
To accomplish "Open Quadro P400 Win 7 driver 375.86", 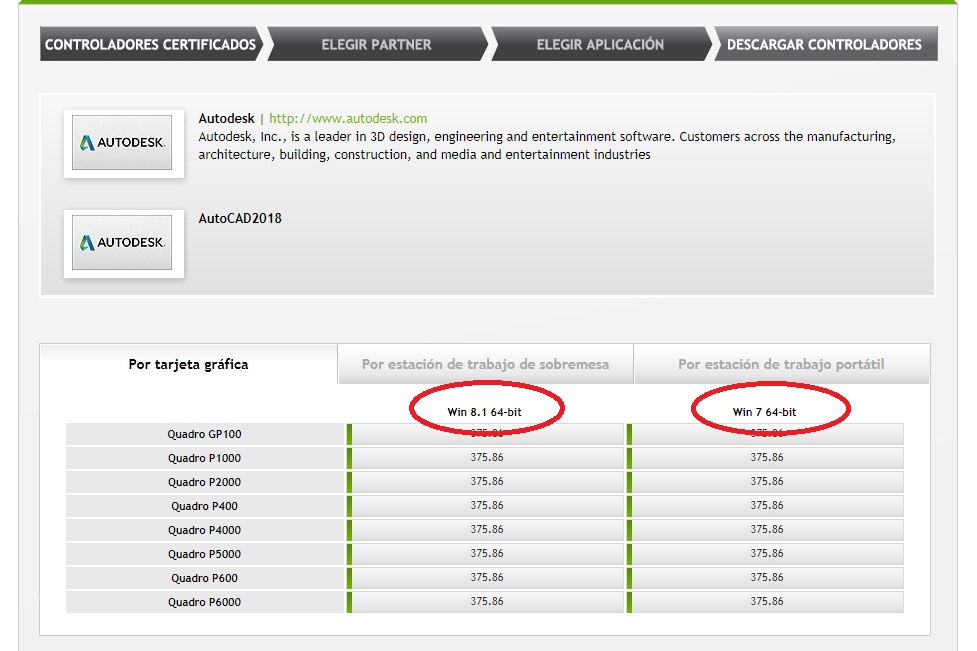I will click(766, 506).
